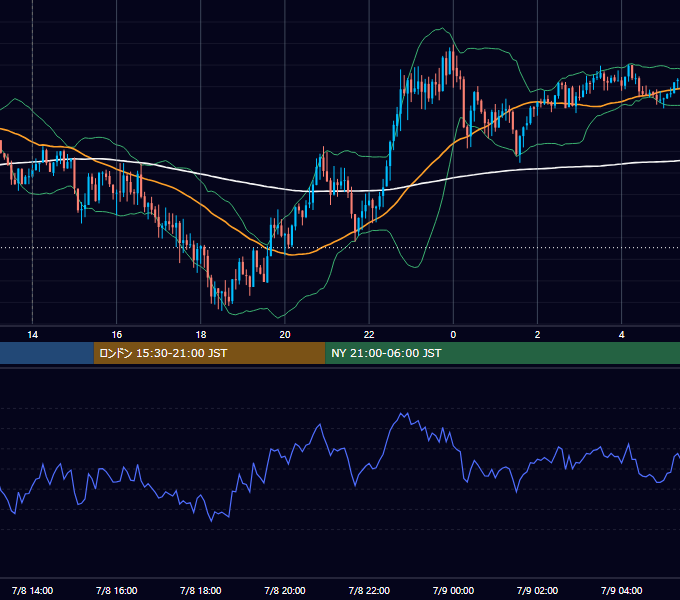680x600 pixels.
Task: Click the 22 hour tick label
Action: click(x=369, y=335)
